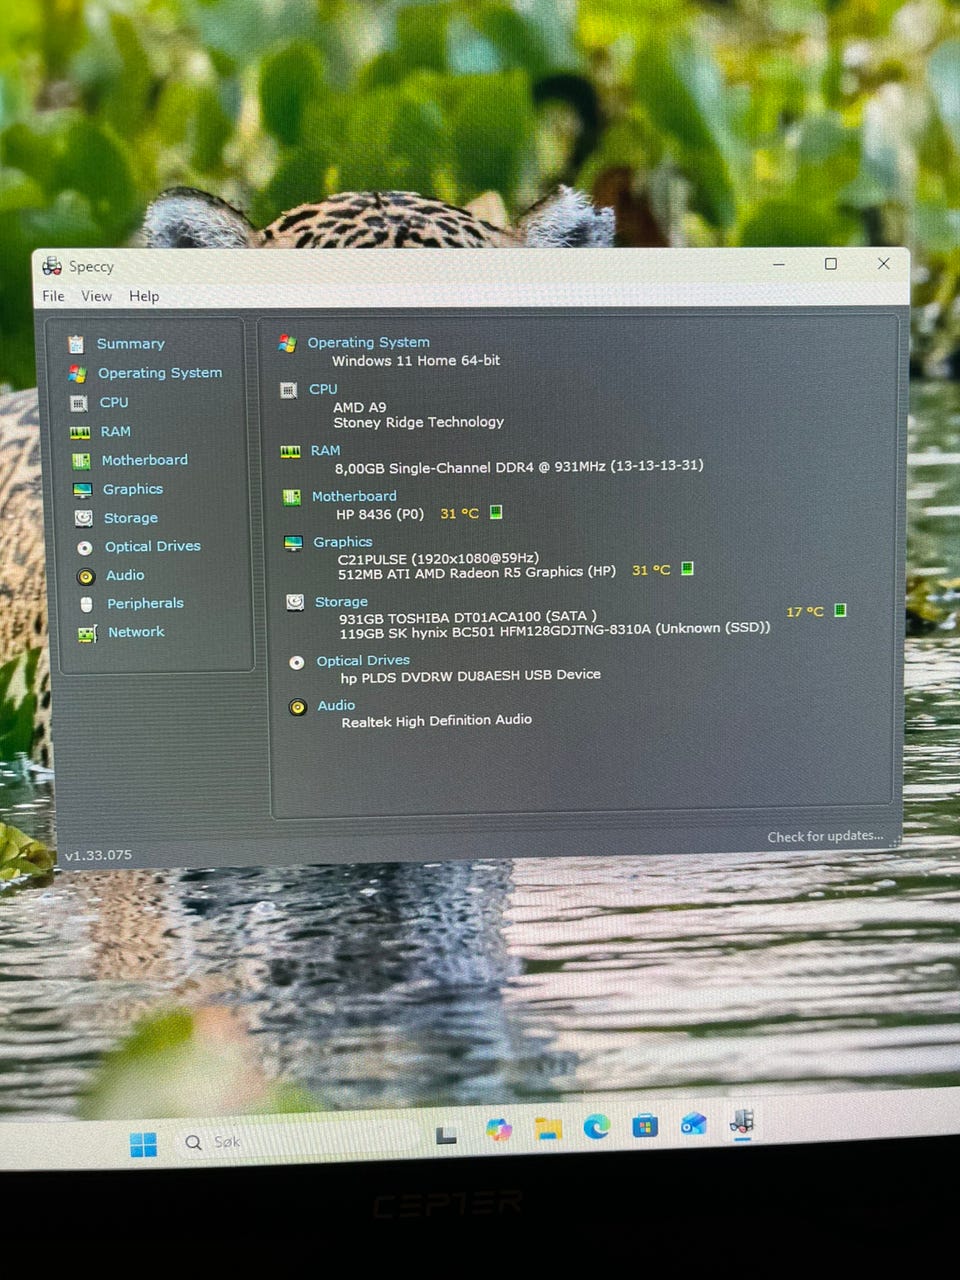
Task: Click the HP 8436 (P0) text
Action: 380,514
